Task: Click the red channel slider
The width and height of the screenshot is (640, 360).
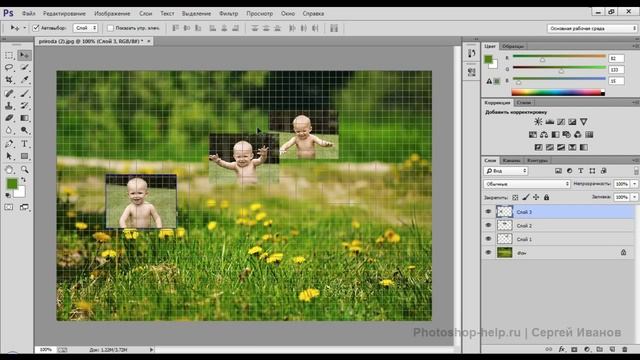Action: click(x=559, y=57)
